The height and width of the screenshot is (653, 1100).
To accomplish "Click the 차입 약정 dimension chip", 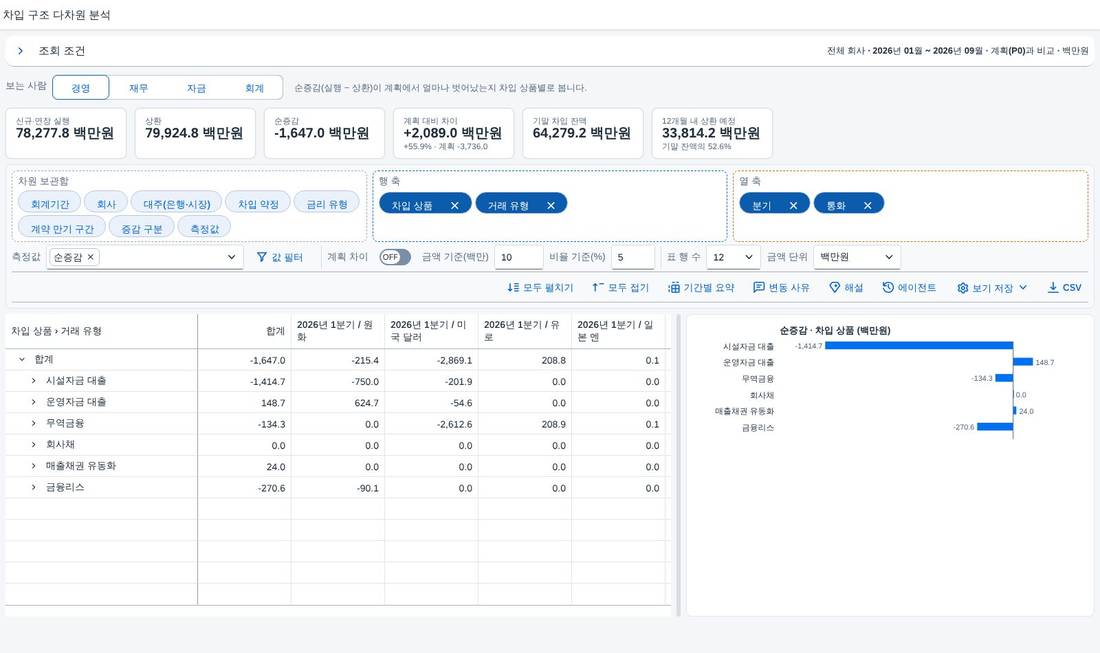I will (258, 204).
